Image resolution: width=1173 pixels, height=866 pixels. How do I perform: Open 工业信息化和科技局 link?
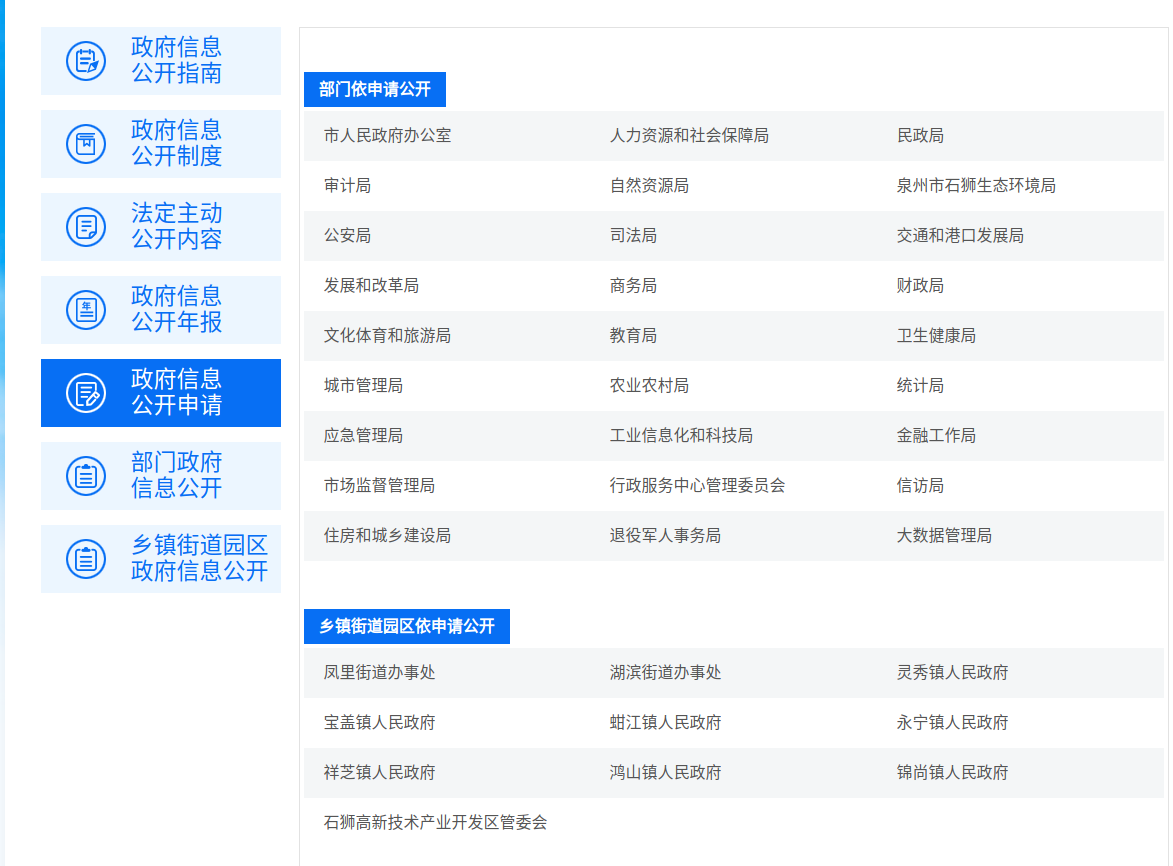point(681,436)
